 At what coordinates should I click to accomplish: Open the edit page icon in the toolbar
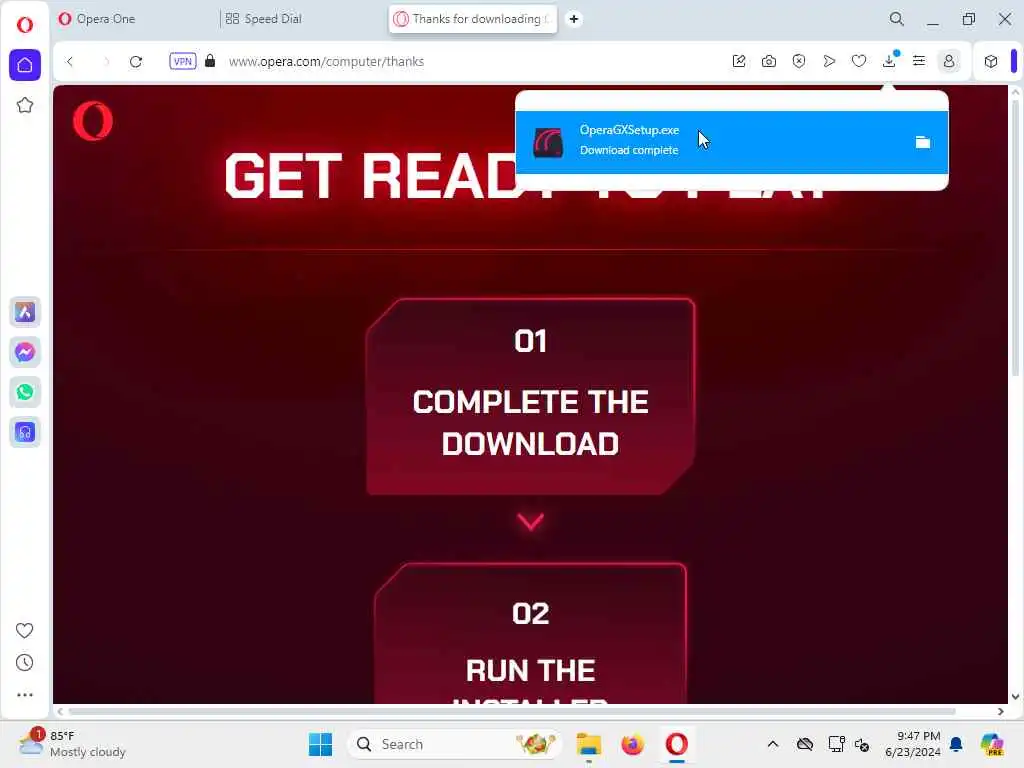[x=739, y=61]
